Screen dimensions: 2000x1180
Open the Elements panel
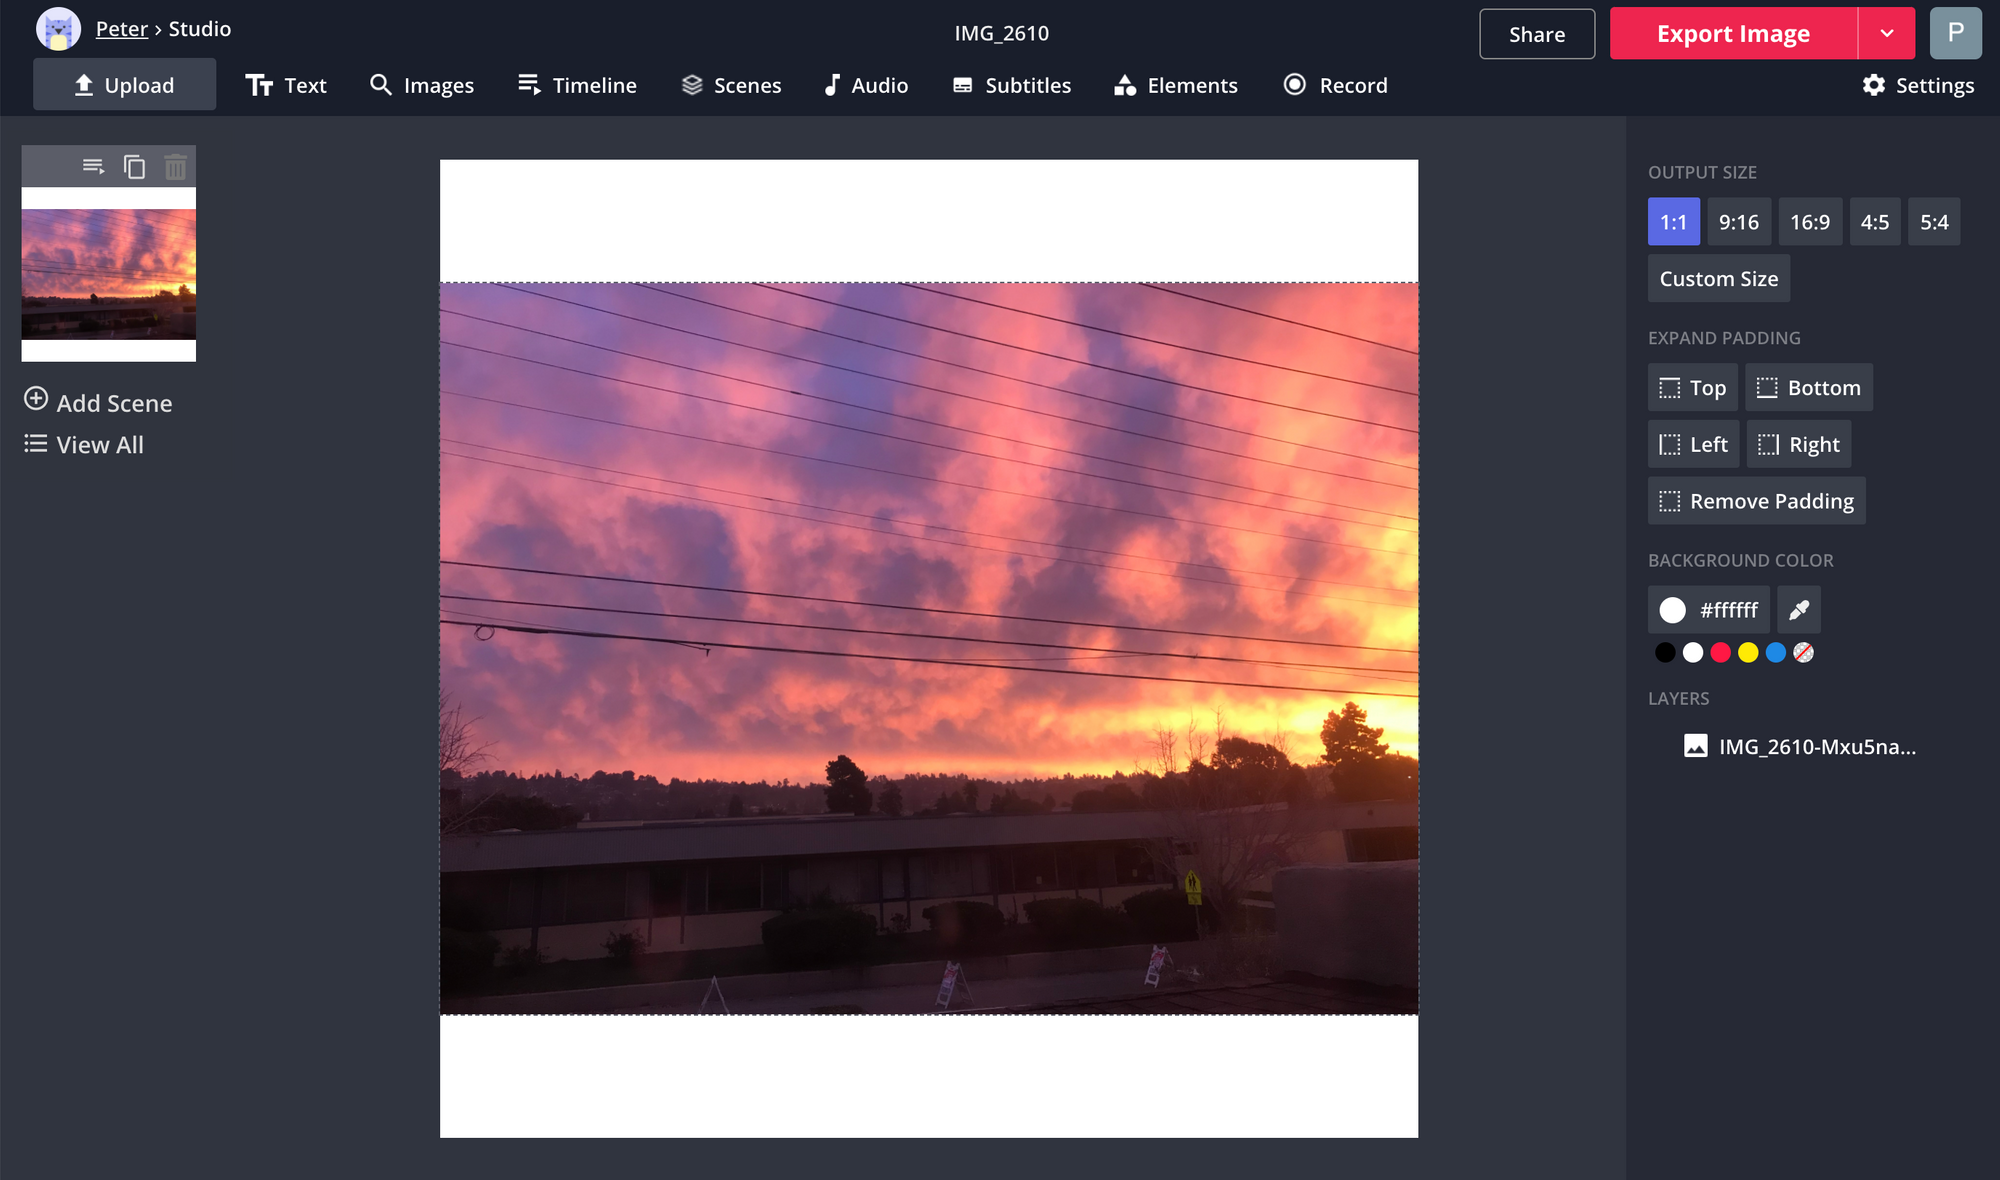1176,85
